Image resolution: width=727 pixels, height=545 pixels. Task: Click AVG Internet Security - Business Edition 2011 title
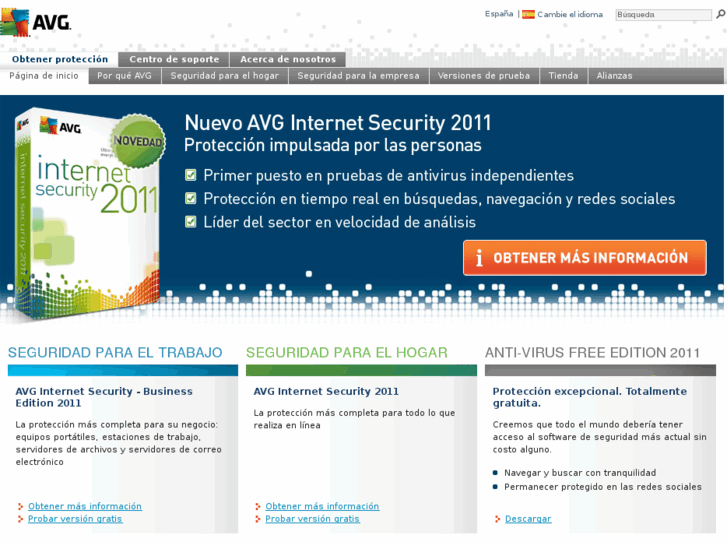coord(104,397)
